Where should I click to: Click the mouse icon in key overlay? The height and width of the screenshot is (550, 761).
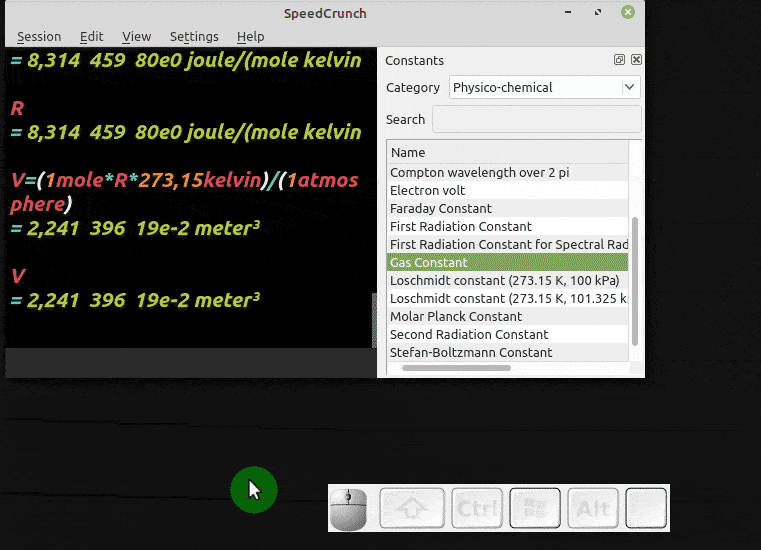[348, 509]
